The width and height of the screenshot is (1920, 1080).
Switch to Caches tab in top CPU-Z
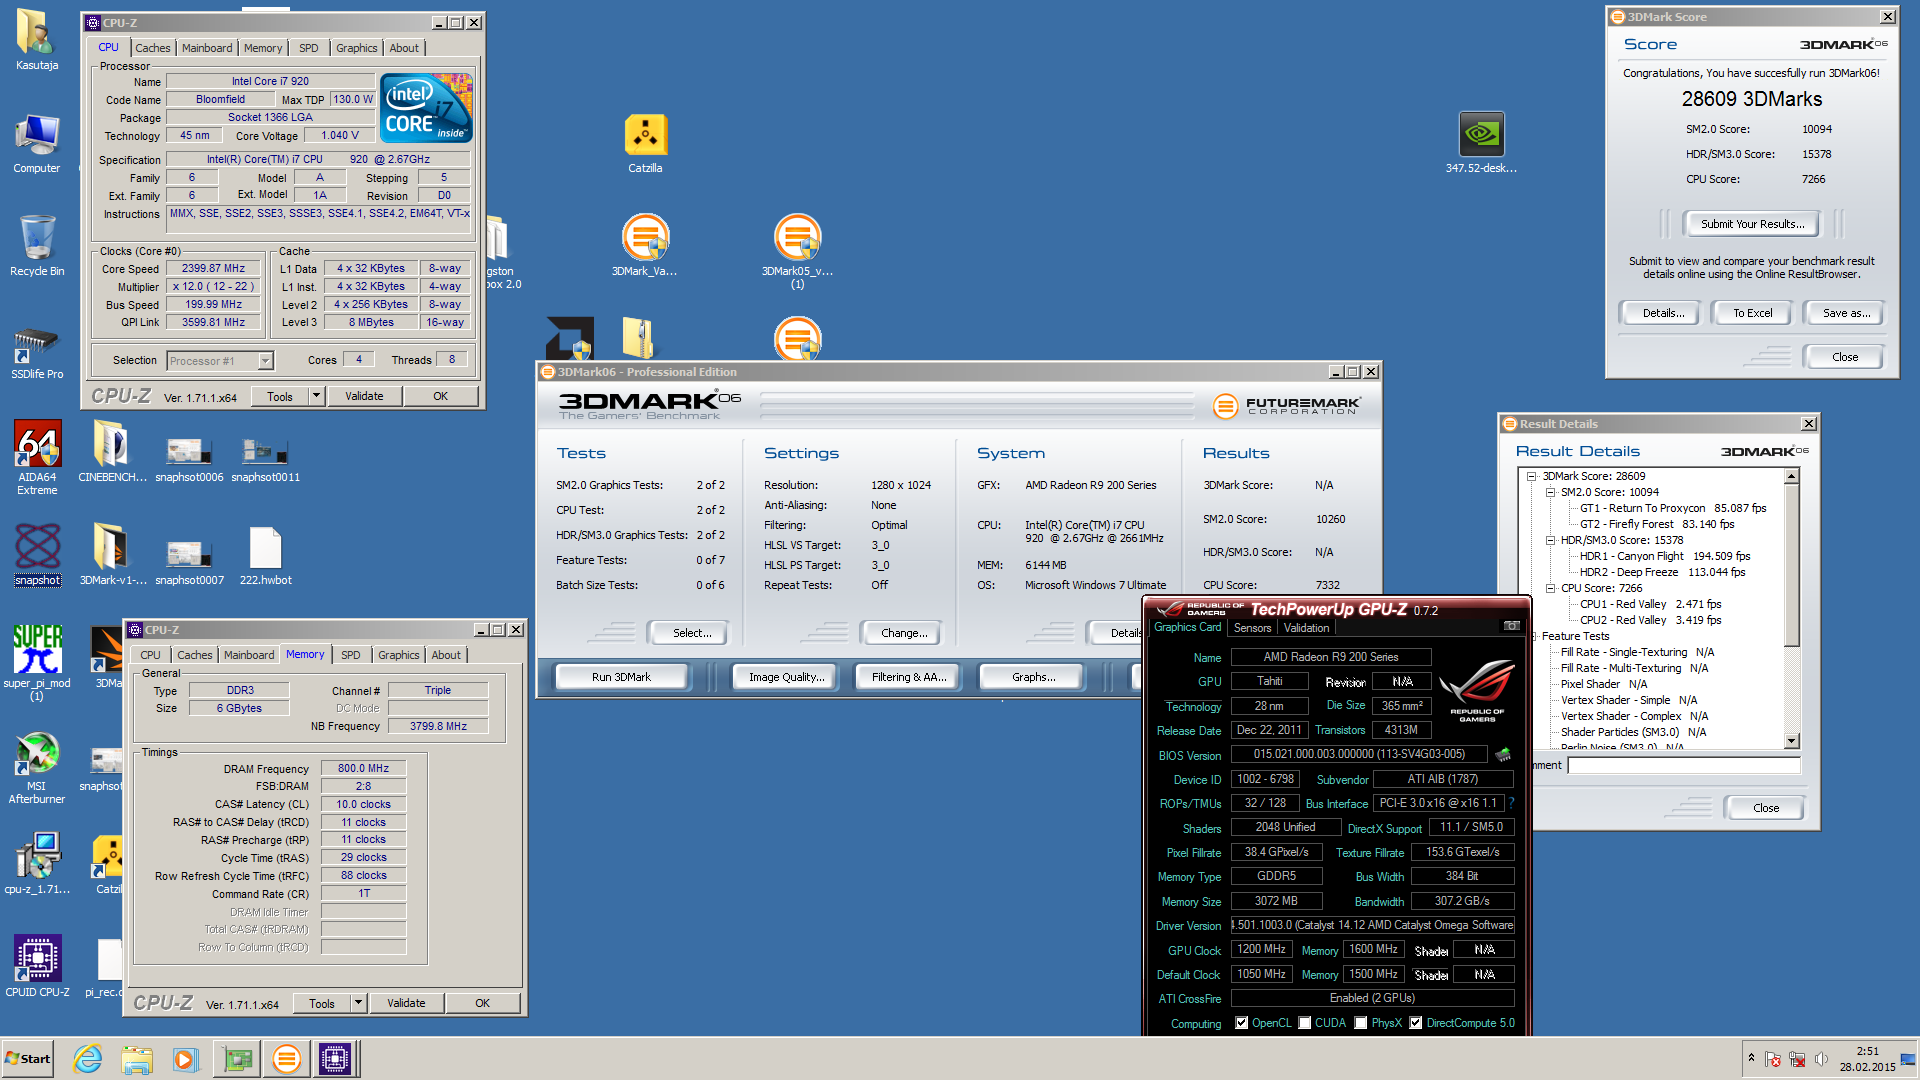(153, 48)
